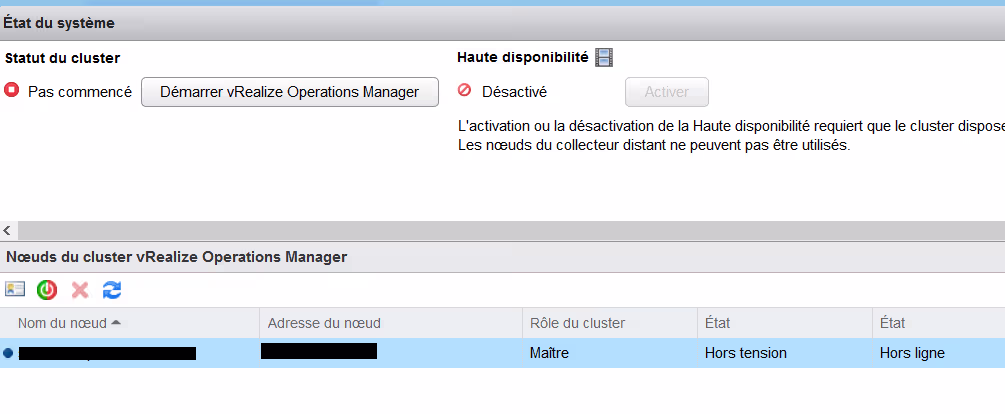The width and height of the screenshot is (1005, 414).
Task: Click the Adresse du nœud column header
Action: coord(324,323)
